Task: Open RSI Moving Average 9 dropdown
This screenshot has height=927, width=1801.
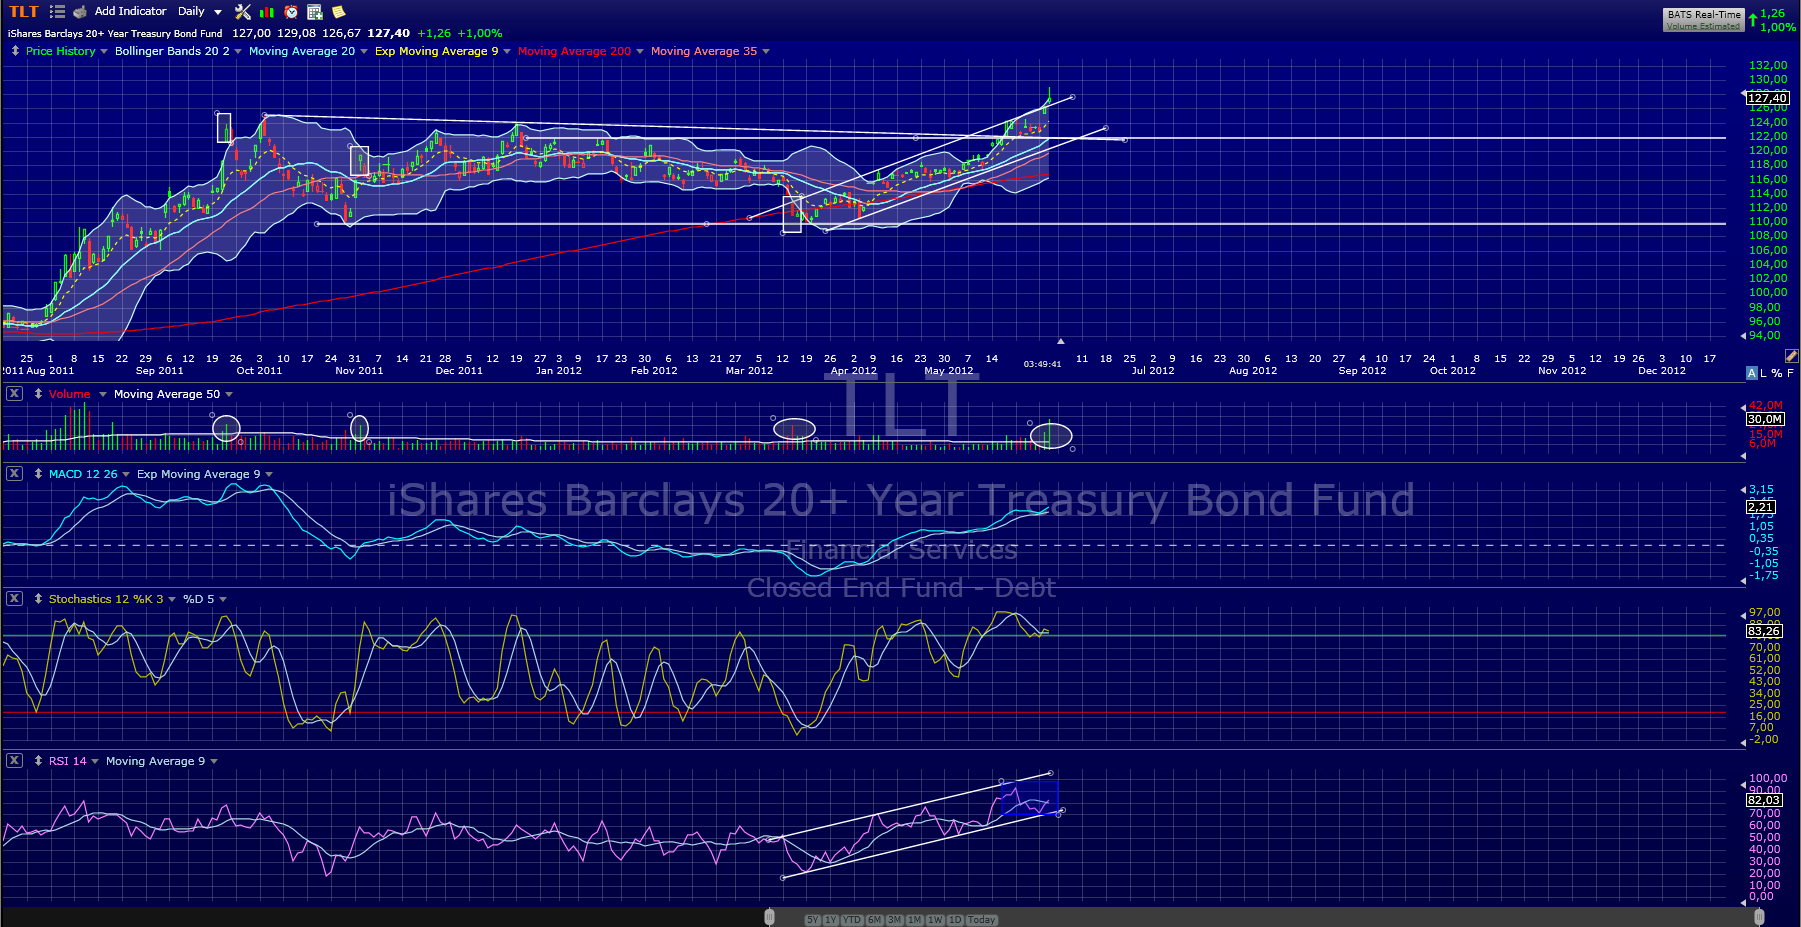Action: coord(214,762)
